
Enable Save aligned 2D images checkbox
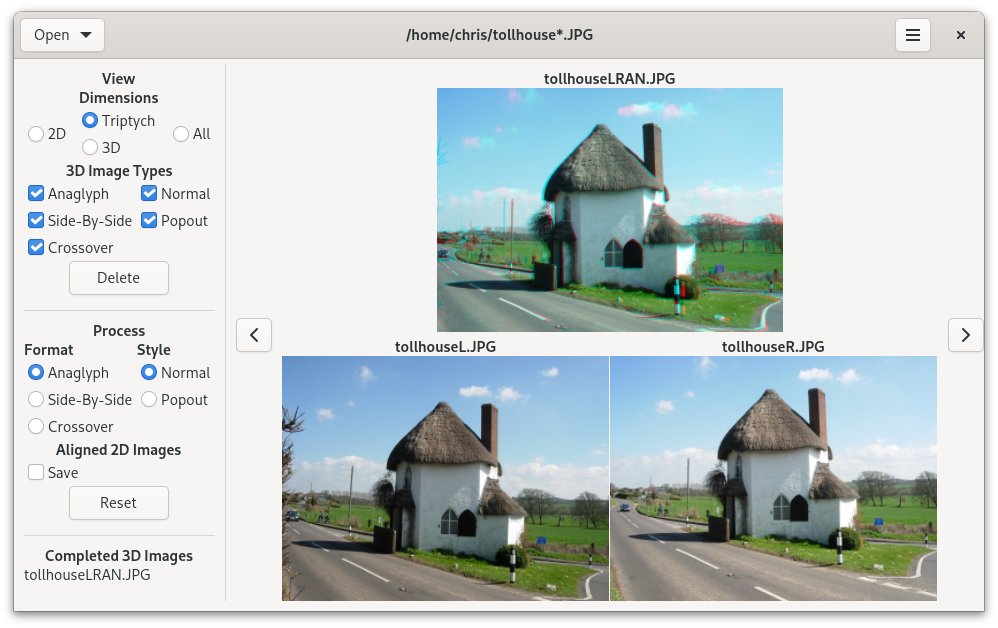[36, 473]
